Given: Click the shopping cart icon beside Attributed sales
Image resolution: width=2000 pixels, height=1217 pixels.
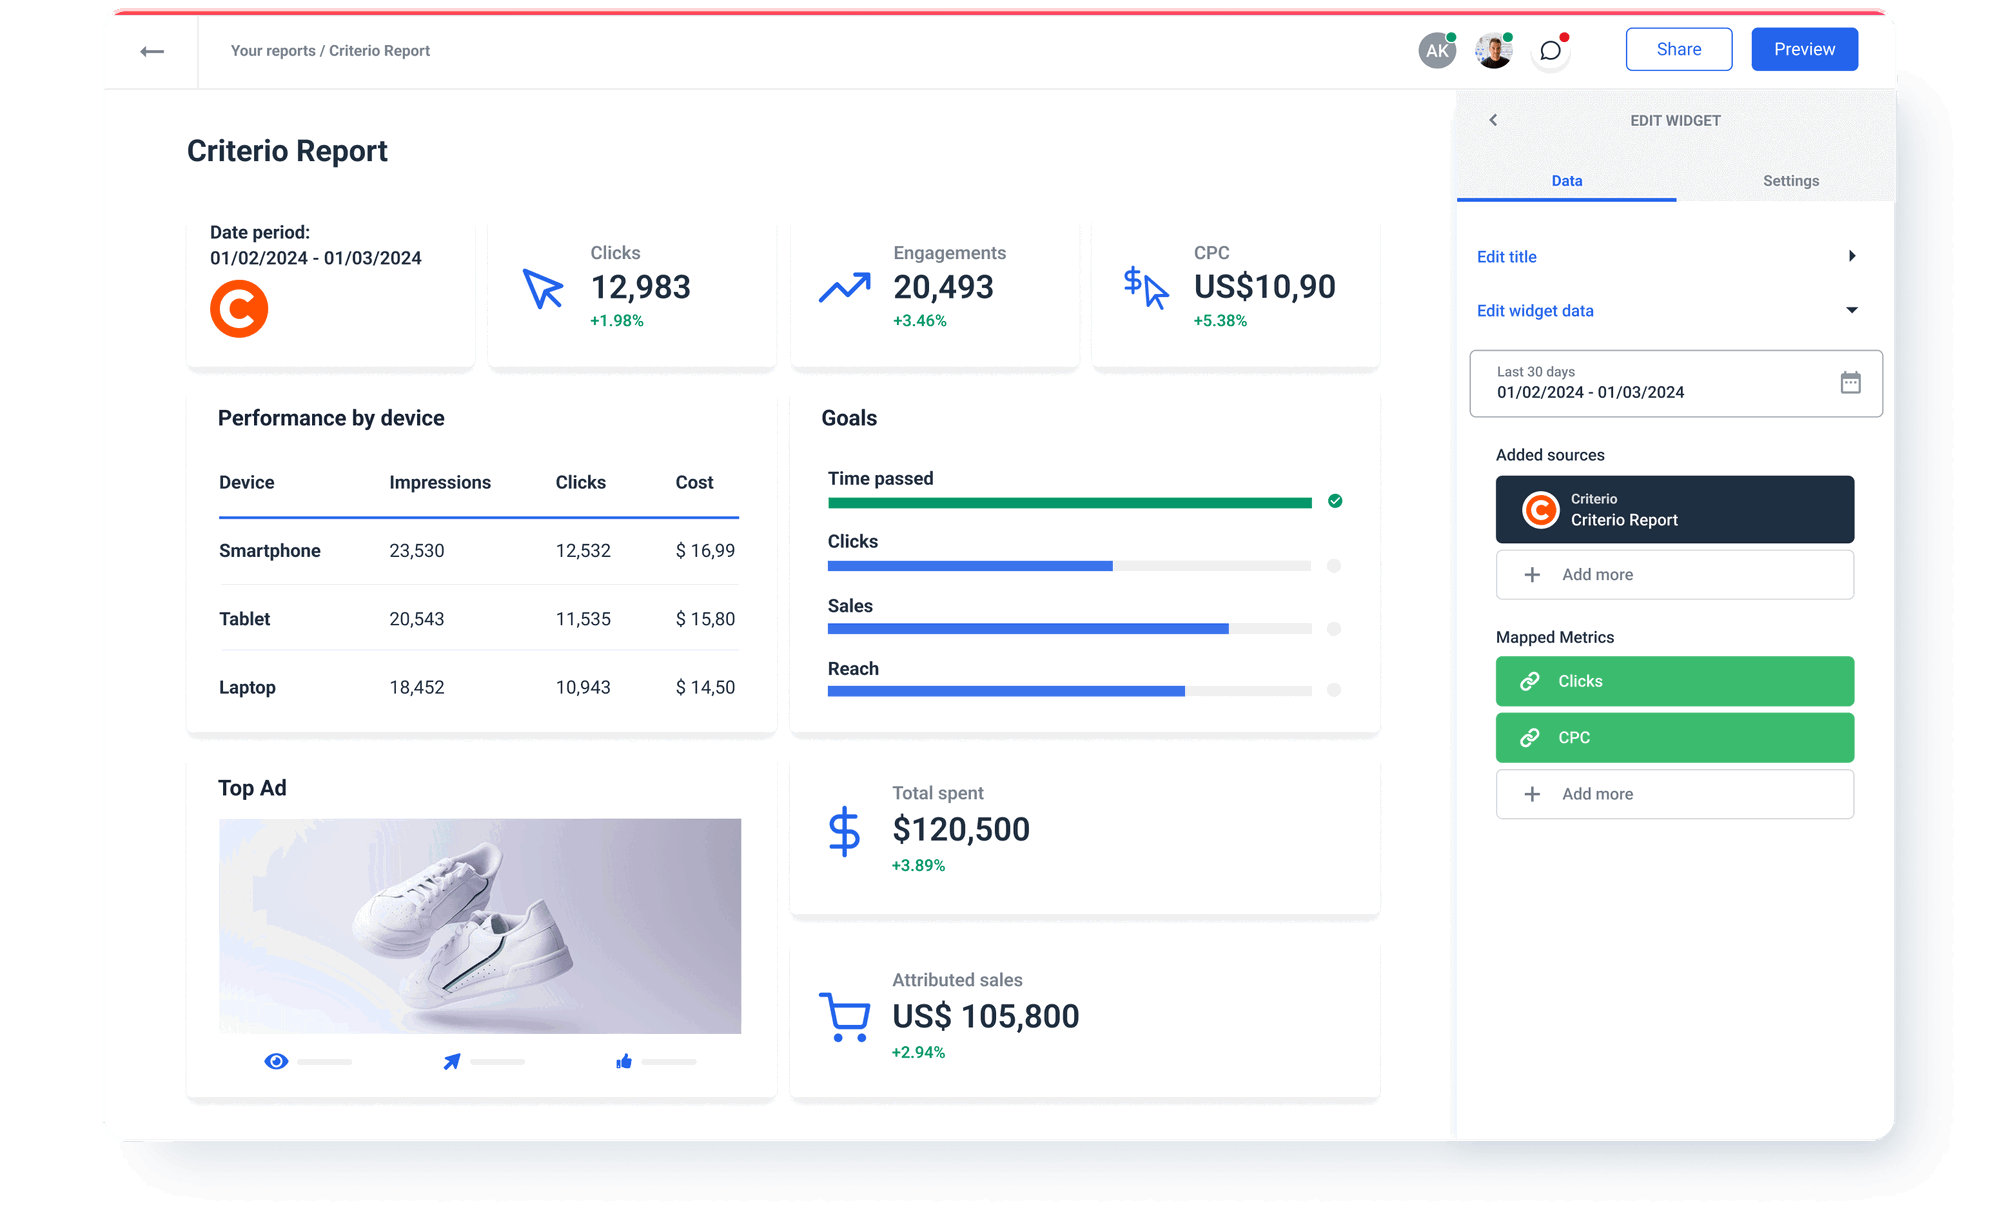Looking at the screenshot, I should click(846, 1015).
